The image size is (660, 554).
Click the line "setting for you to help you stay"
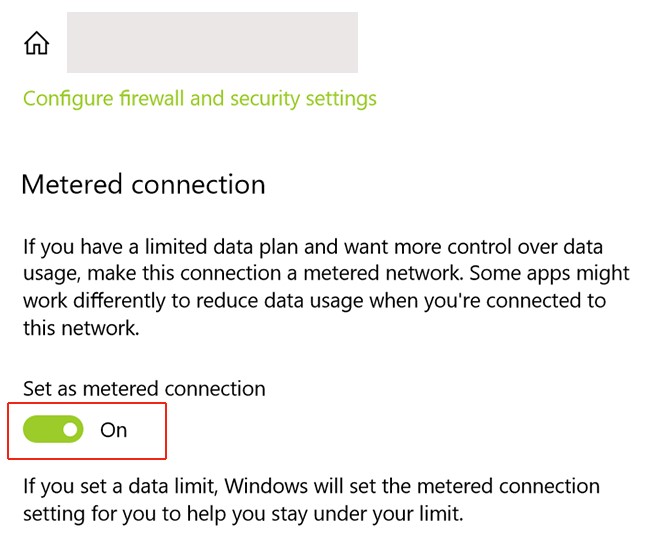point(243,516)
